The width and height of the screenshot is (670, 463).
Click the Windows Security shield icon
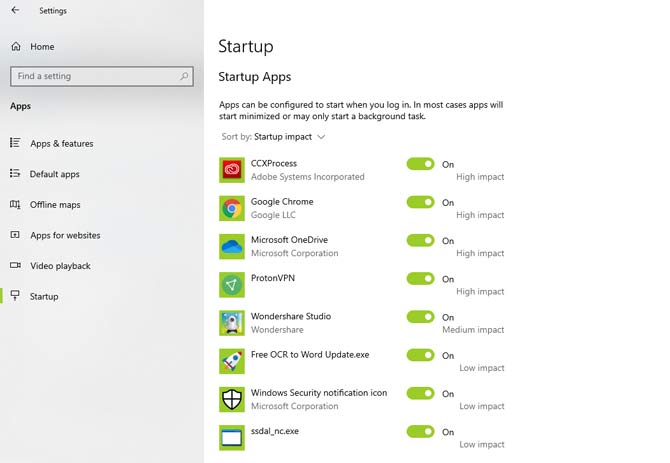click(x=232, y=400)
